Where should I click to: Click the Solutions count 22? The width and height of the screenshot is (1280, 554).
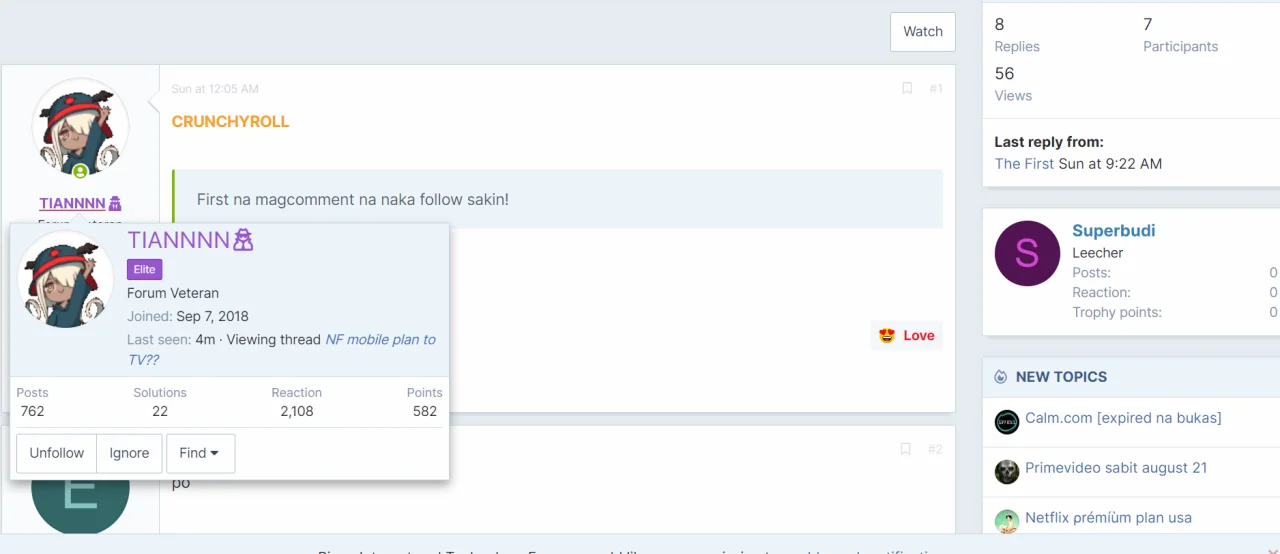[x=160, y=411]
